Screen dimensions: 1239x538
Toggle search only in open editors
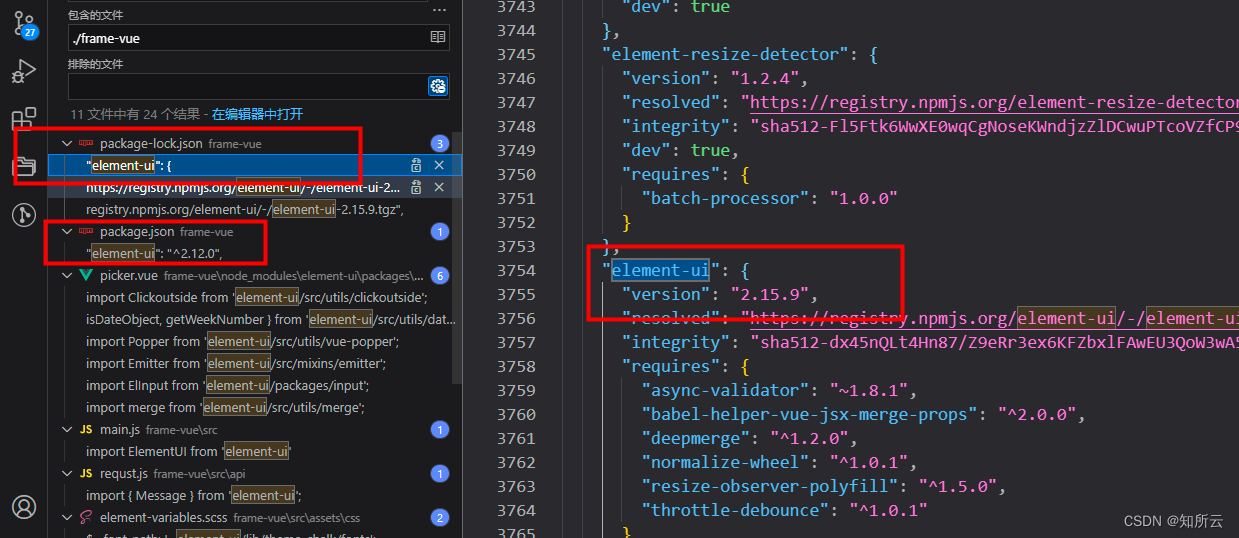pyautogui.click(x=437, y=37)
